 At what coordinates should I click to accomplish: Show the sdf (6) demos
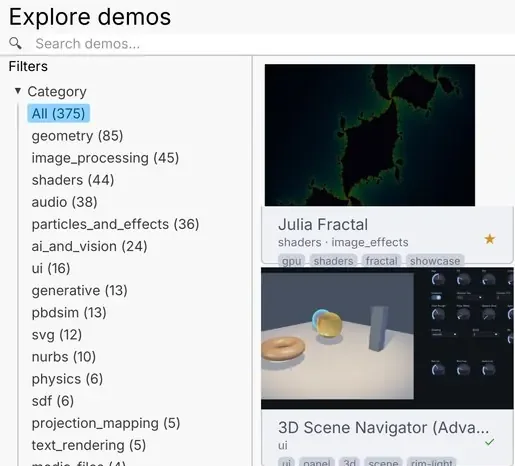coord(53,401)
